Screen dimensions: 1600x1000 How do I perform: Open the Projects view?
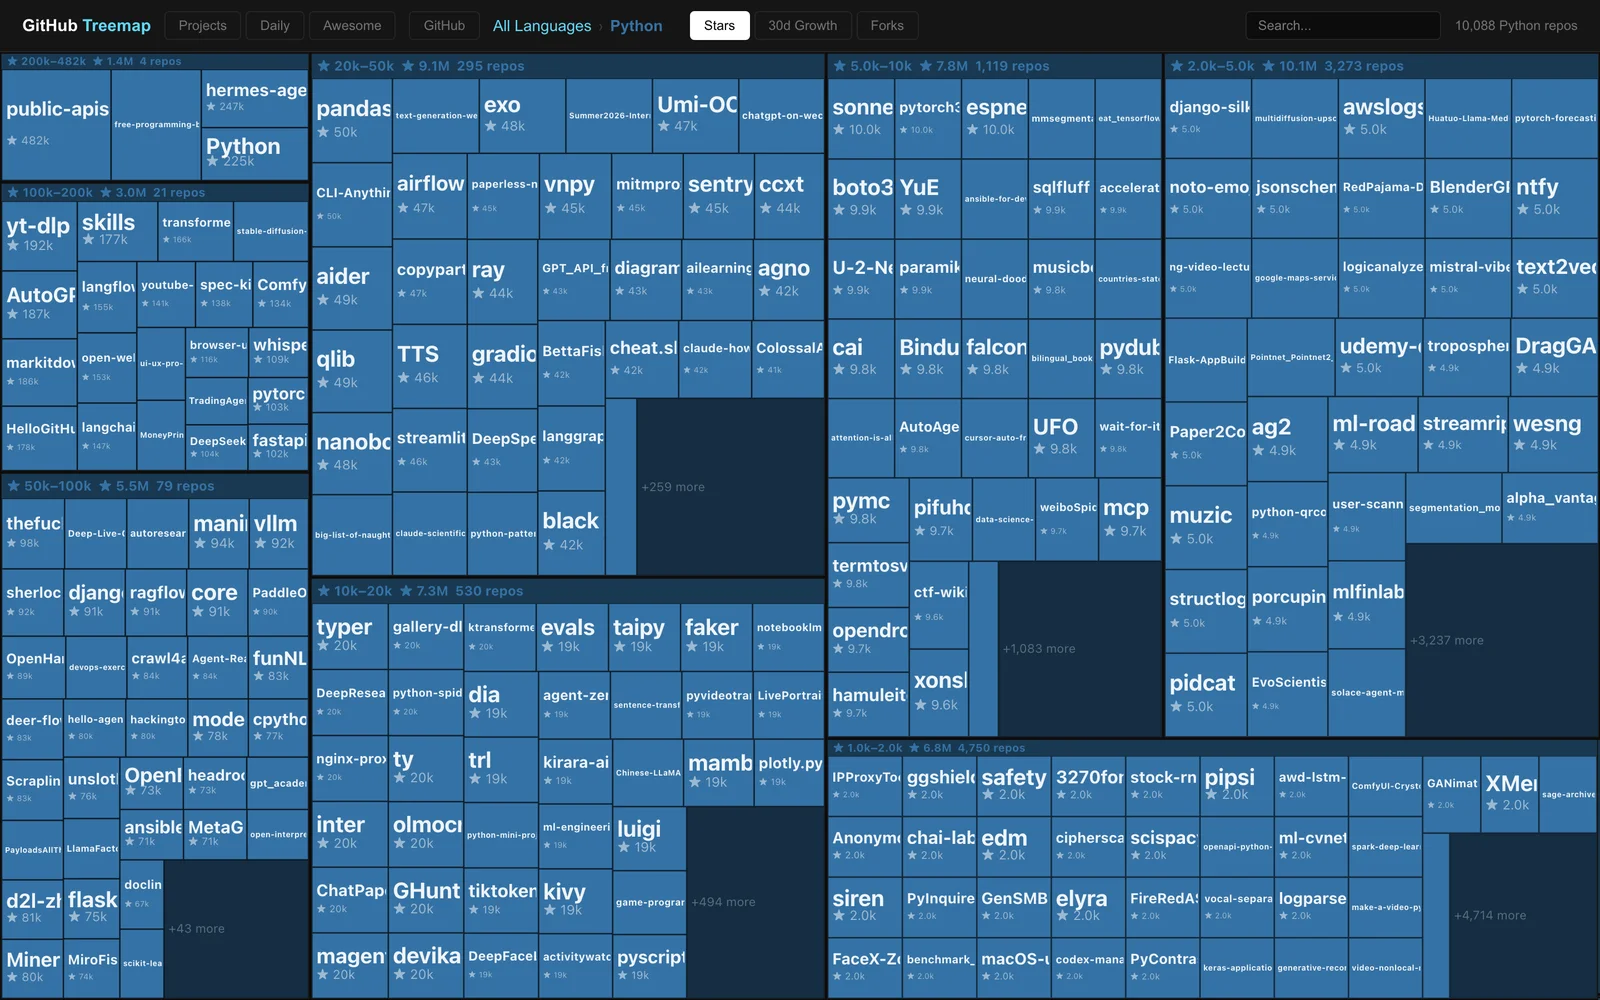click(203, 25)
